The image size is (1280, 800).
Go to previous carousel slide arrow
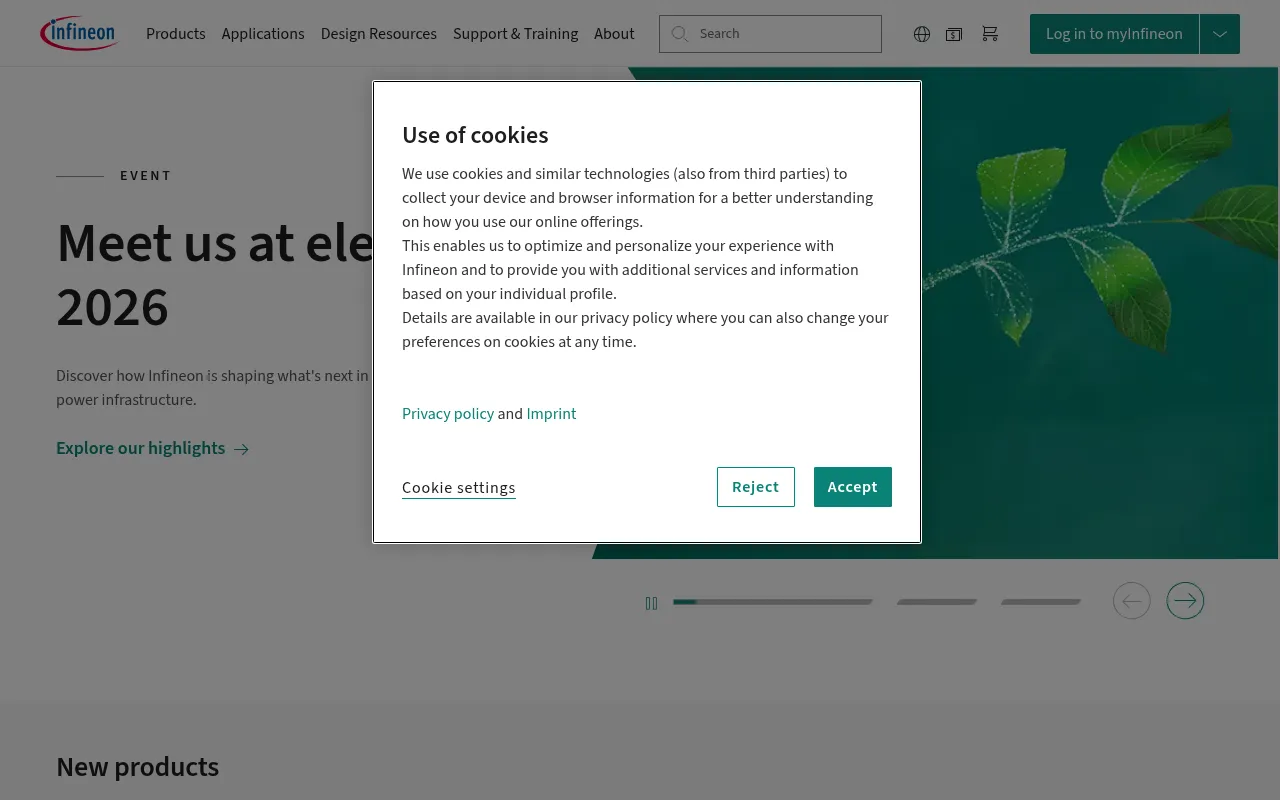pos(1132,601)
